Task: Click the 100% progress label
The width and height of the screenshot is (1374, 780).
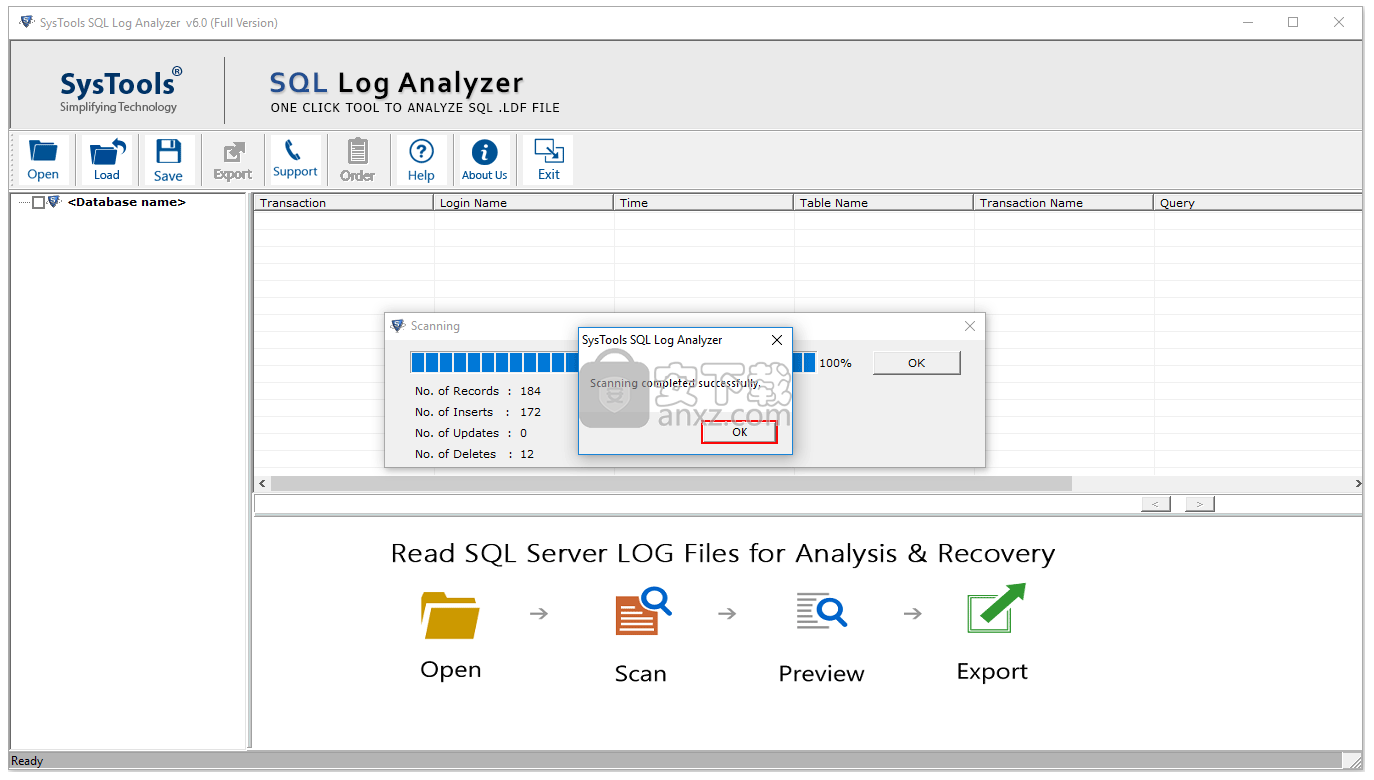Action: coord(835,363)
